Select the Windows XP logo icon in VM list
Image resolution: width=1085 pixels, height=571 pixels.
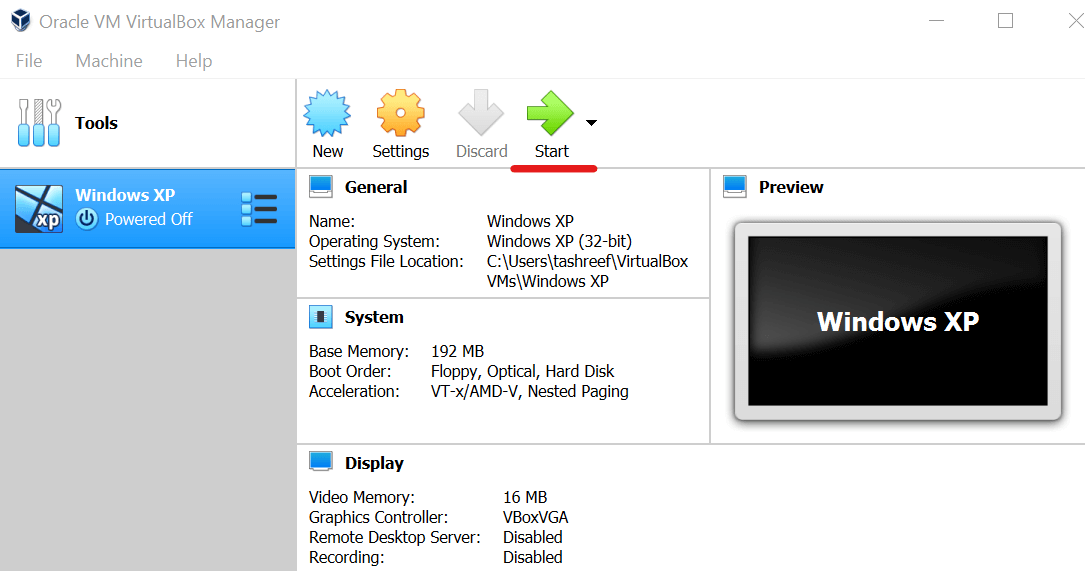pos(39,208)
